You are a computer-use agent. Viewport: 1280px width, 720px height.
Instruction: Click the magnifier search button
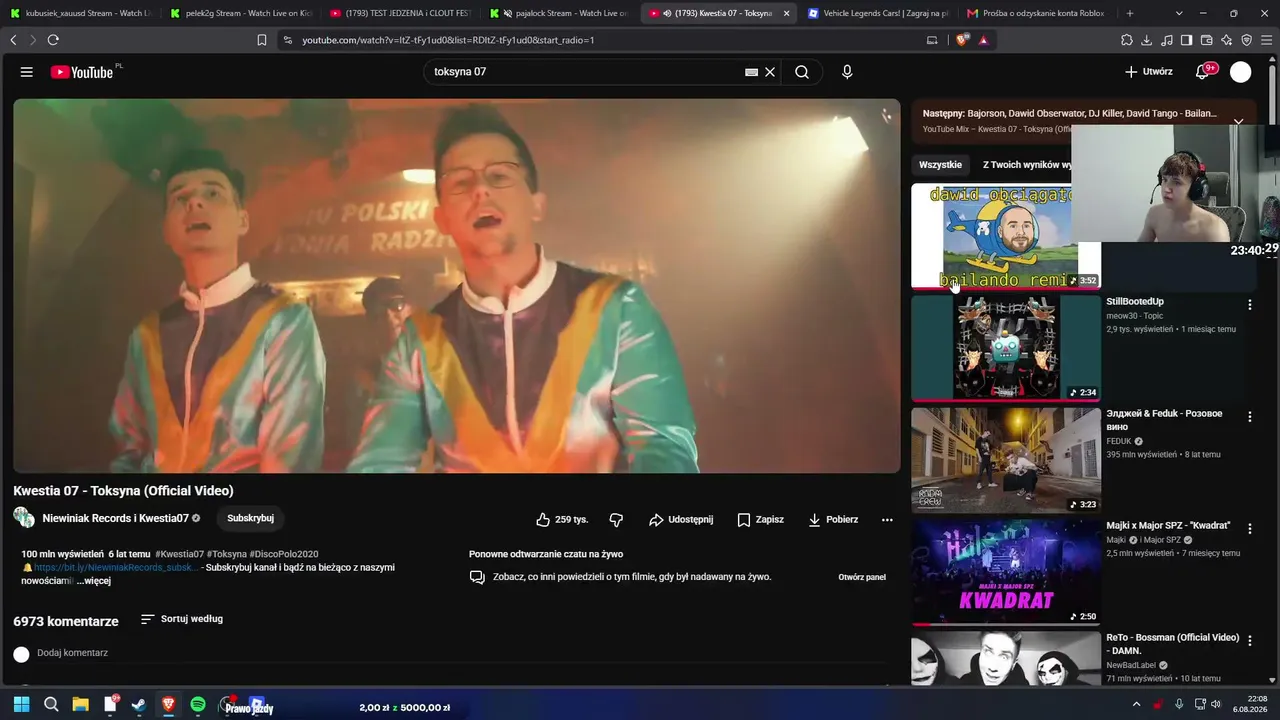802,72
